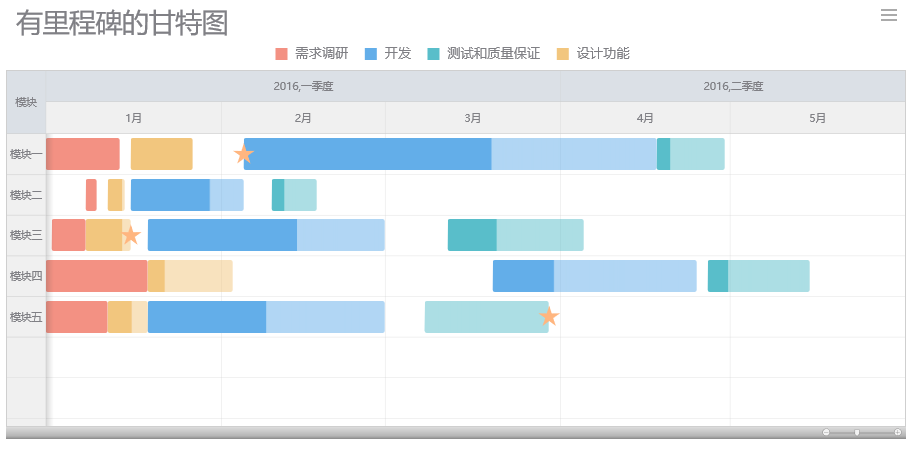911x450 pixels.
Task: Toggle the 测试和质量保证 legend series
Action: [x=483, y=53]
